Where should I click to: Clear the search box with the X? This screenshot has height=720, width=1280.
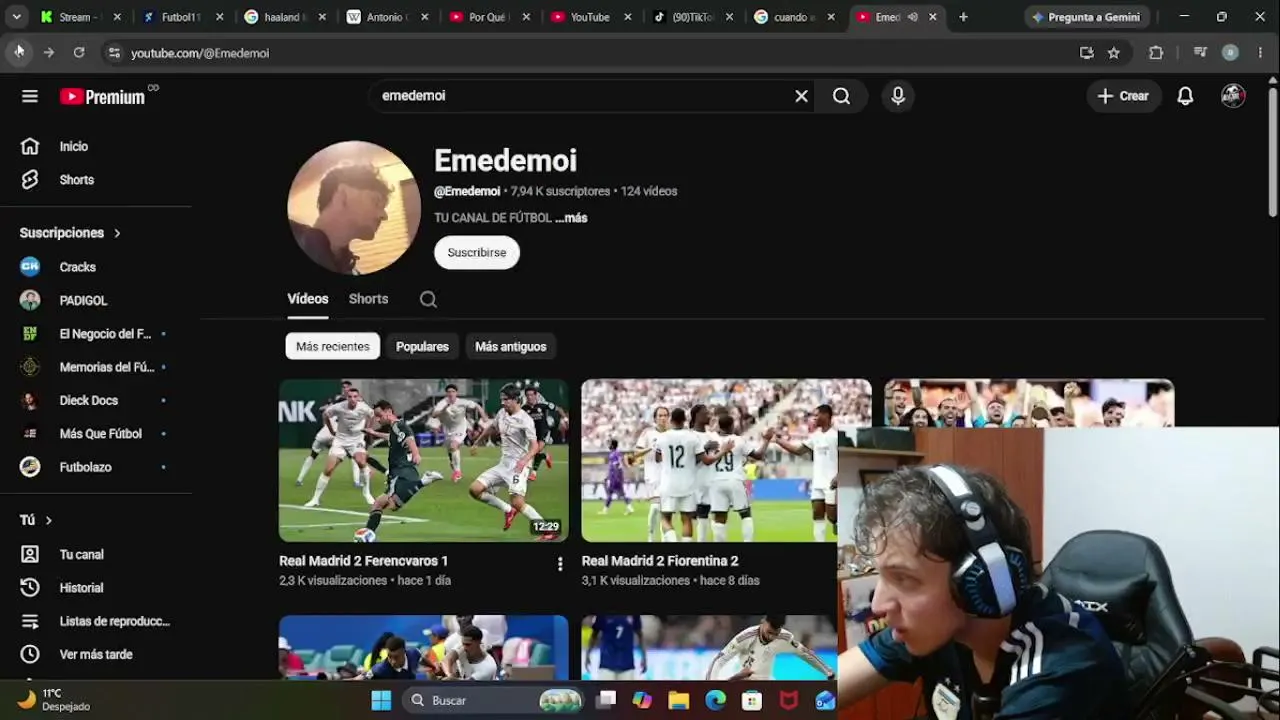801,96
